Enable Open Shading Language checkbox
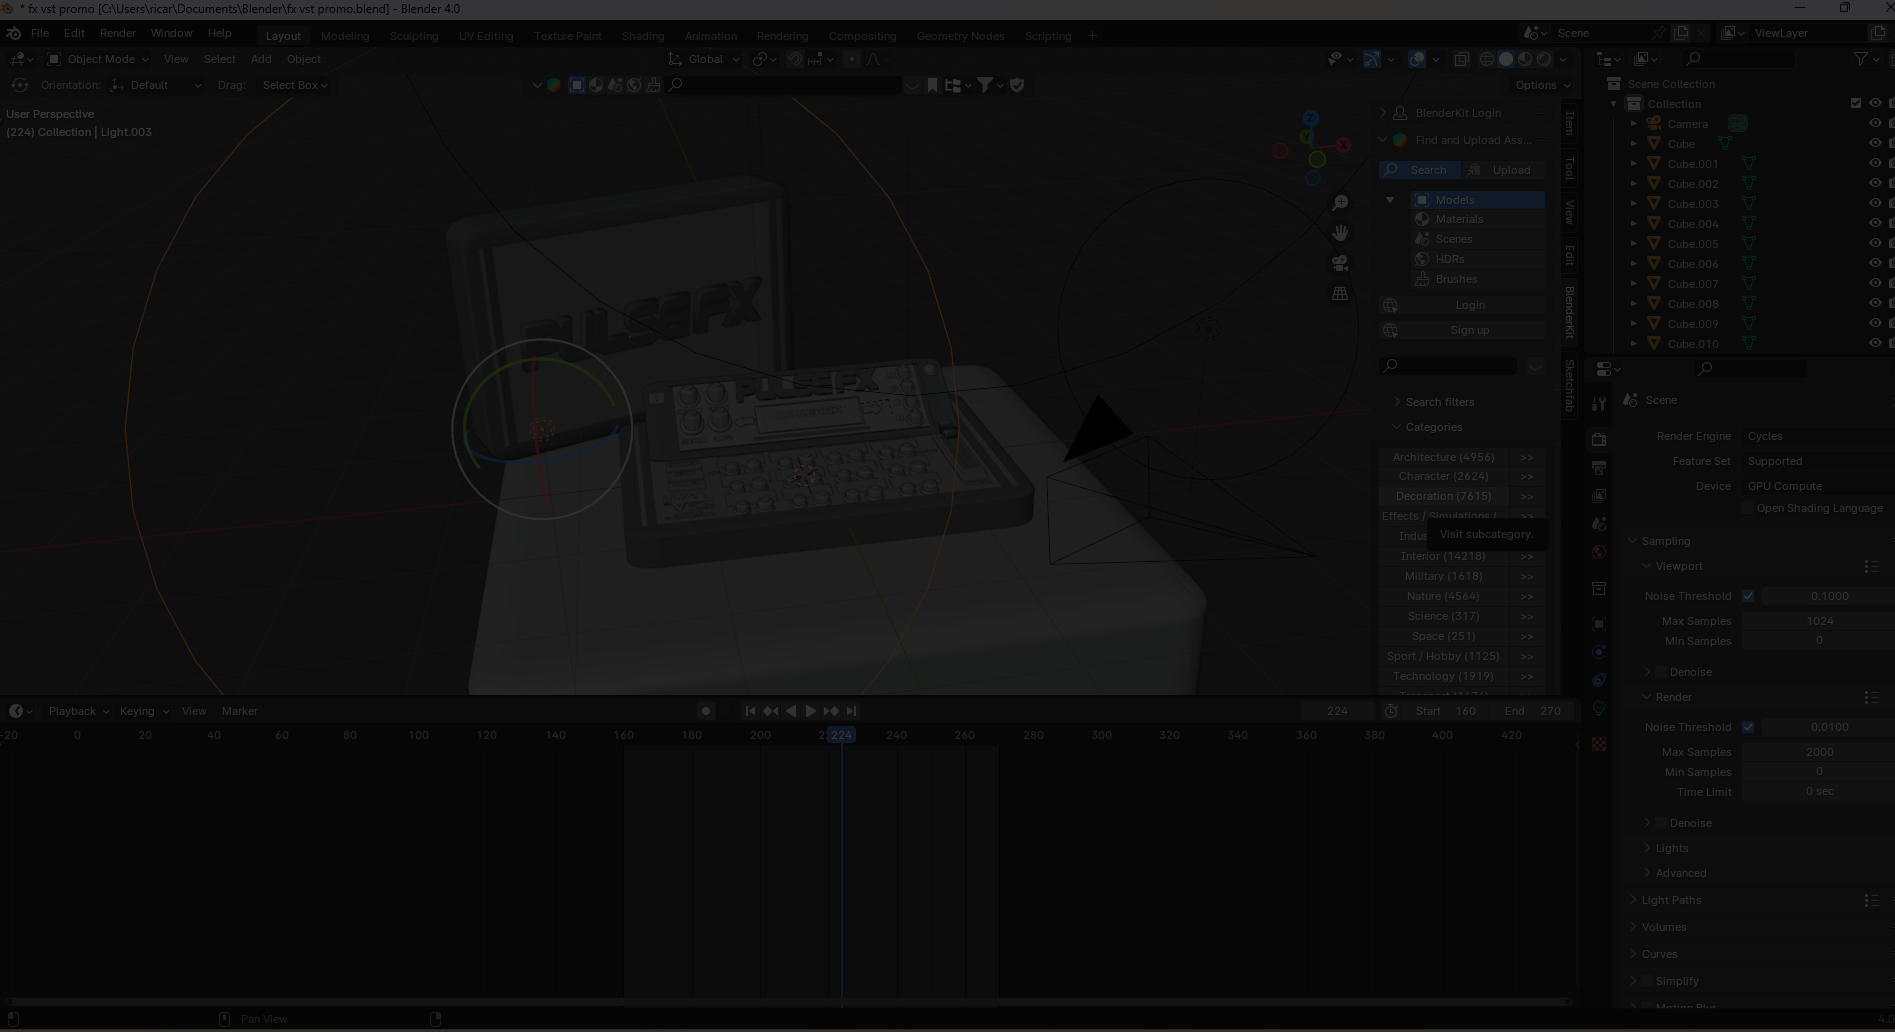Screen dimensions: 1895x1032 [x=1747, y=508]
